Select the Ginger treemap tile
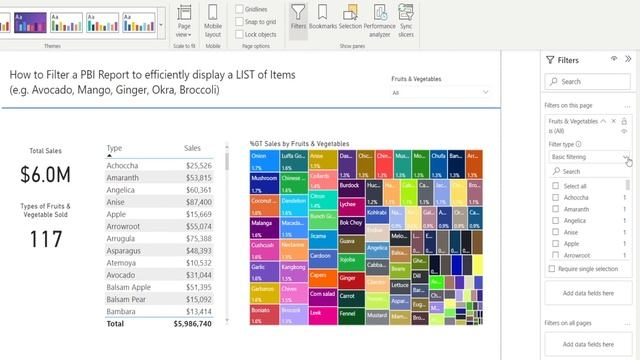The height and width of the screenshot is (360, 640). (x=351, y=281)
